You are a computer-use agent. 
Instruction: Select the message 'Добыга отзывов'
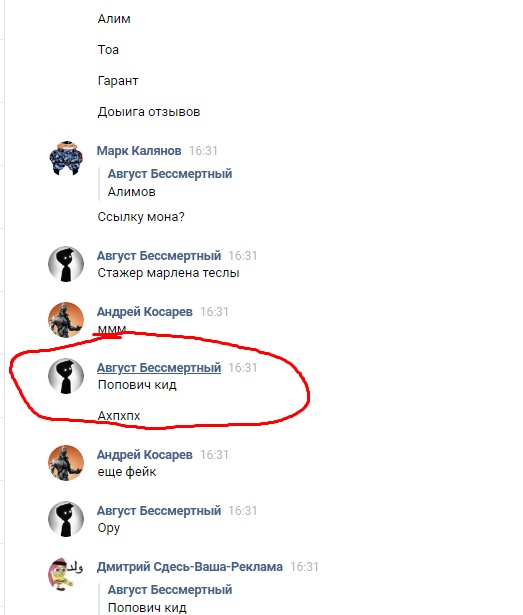tap(149, 112)
